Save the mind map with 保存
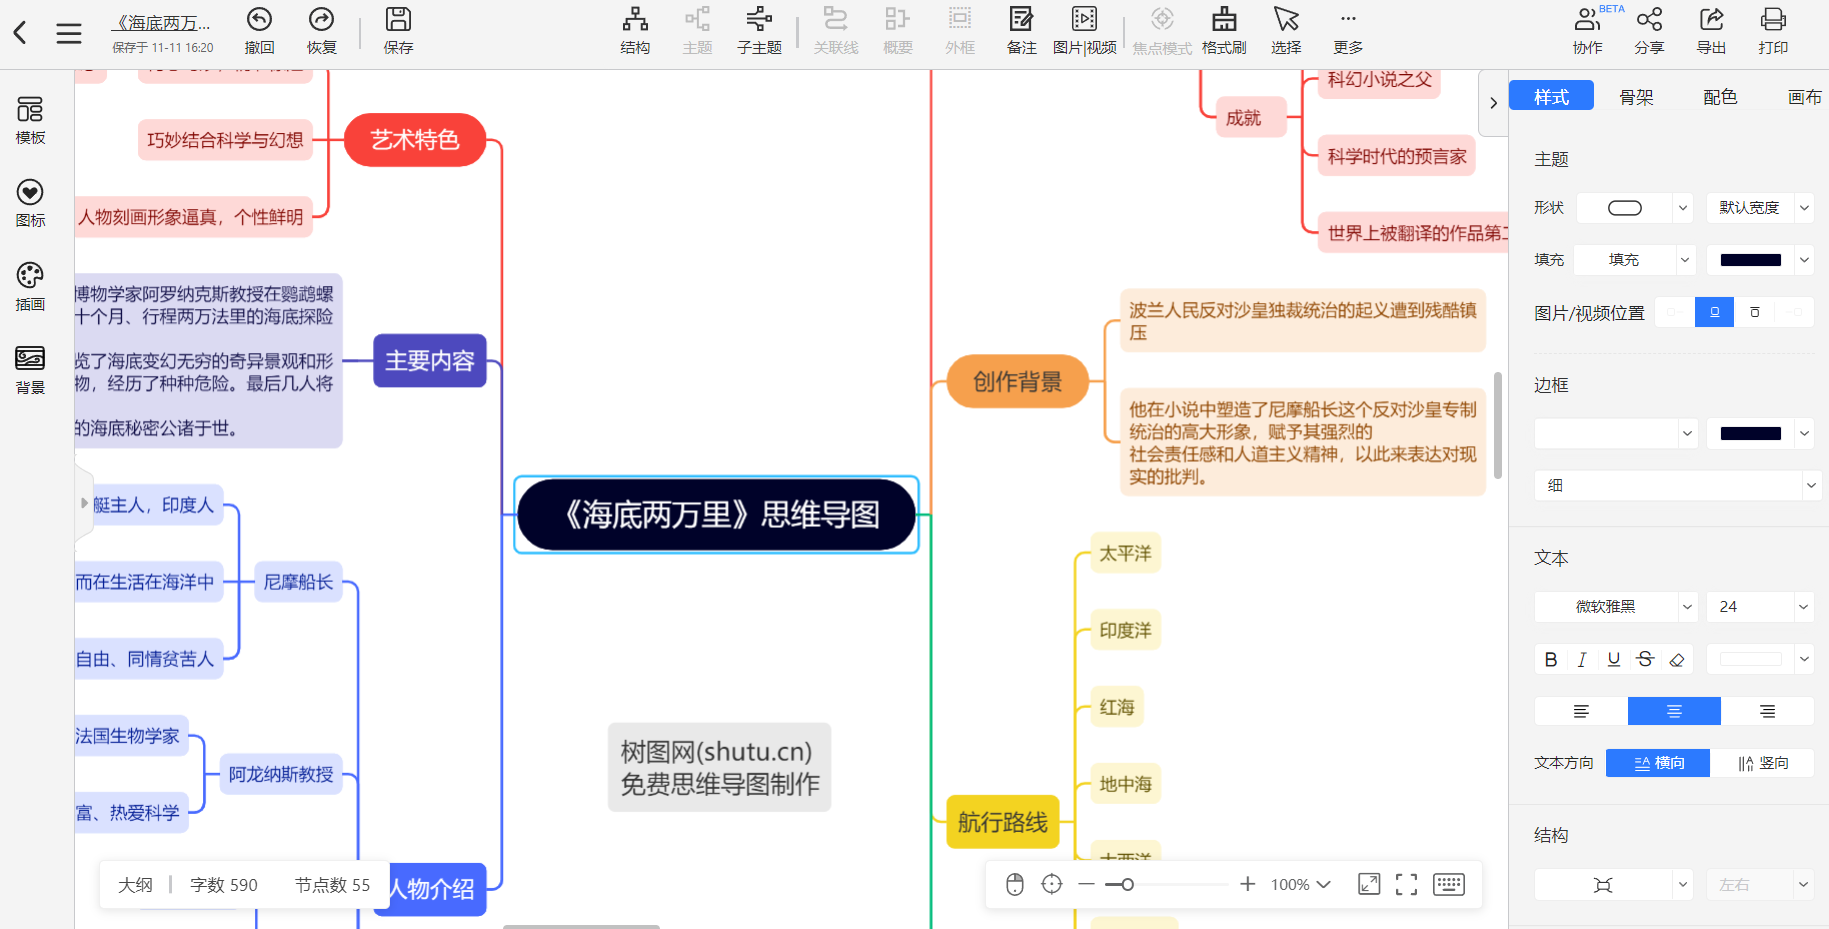This screenshot has height=929, width=1829. (x=397, y=30)
